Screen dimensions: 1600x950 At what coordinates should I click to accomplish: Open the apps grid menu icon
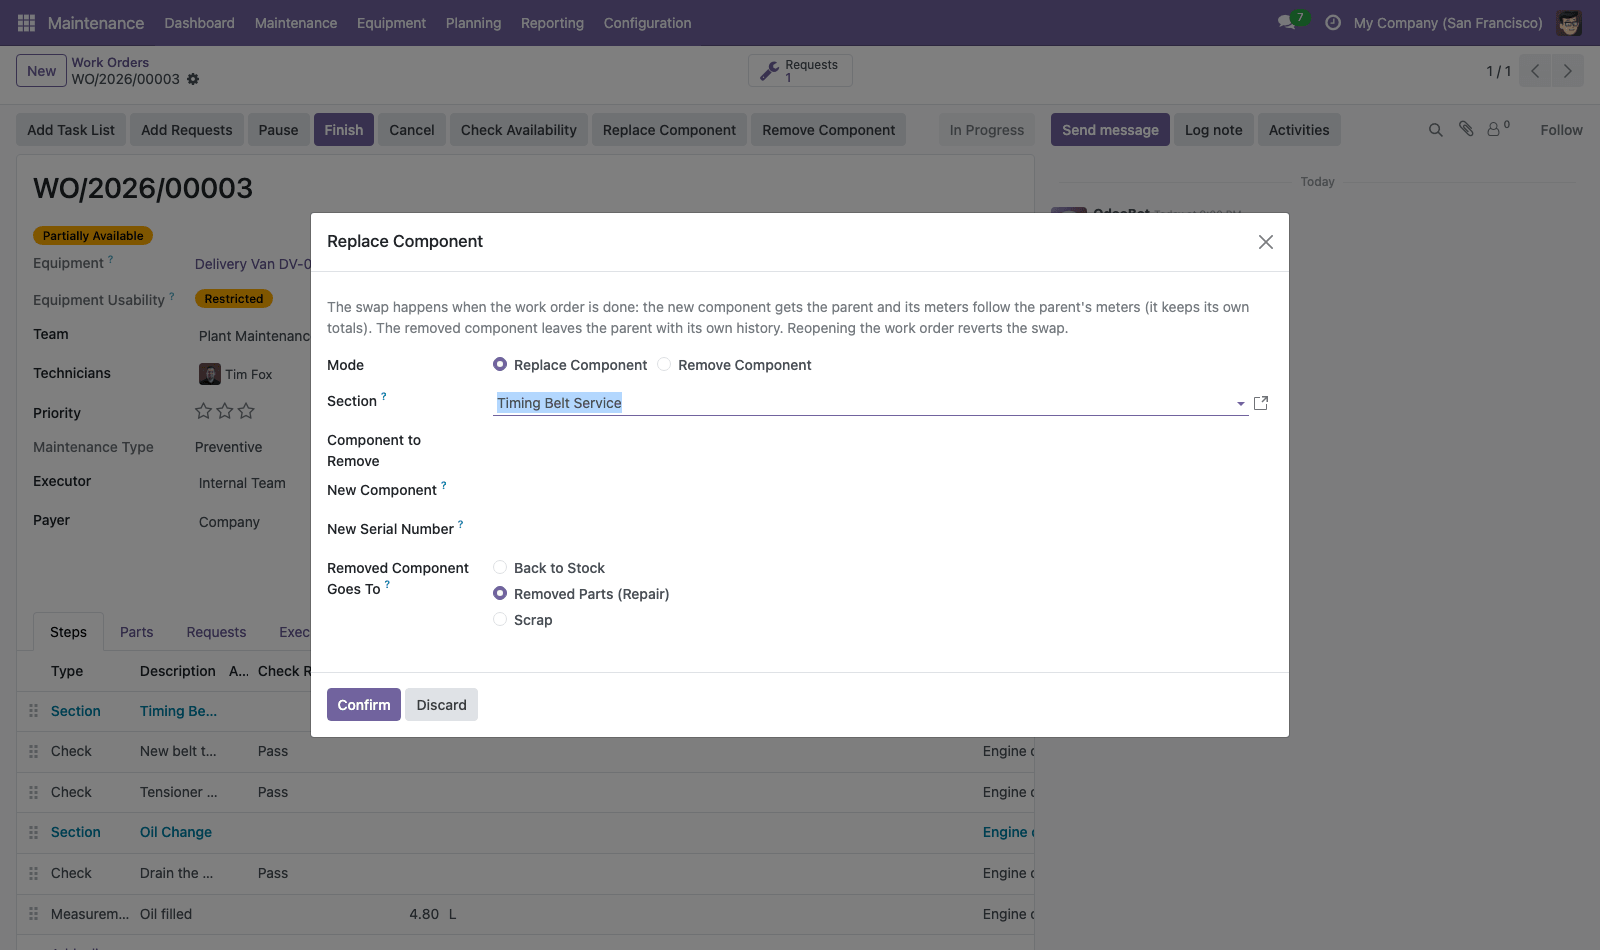click(x=26, y=23)
